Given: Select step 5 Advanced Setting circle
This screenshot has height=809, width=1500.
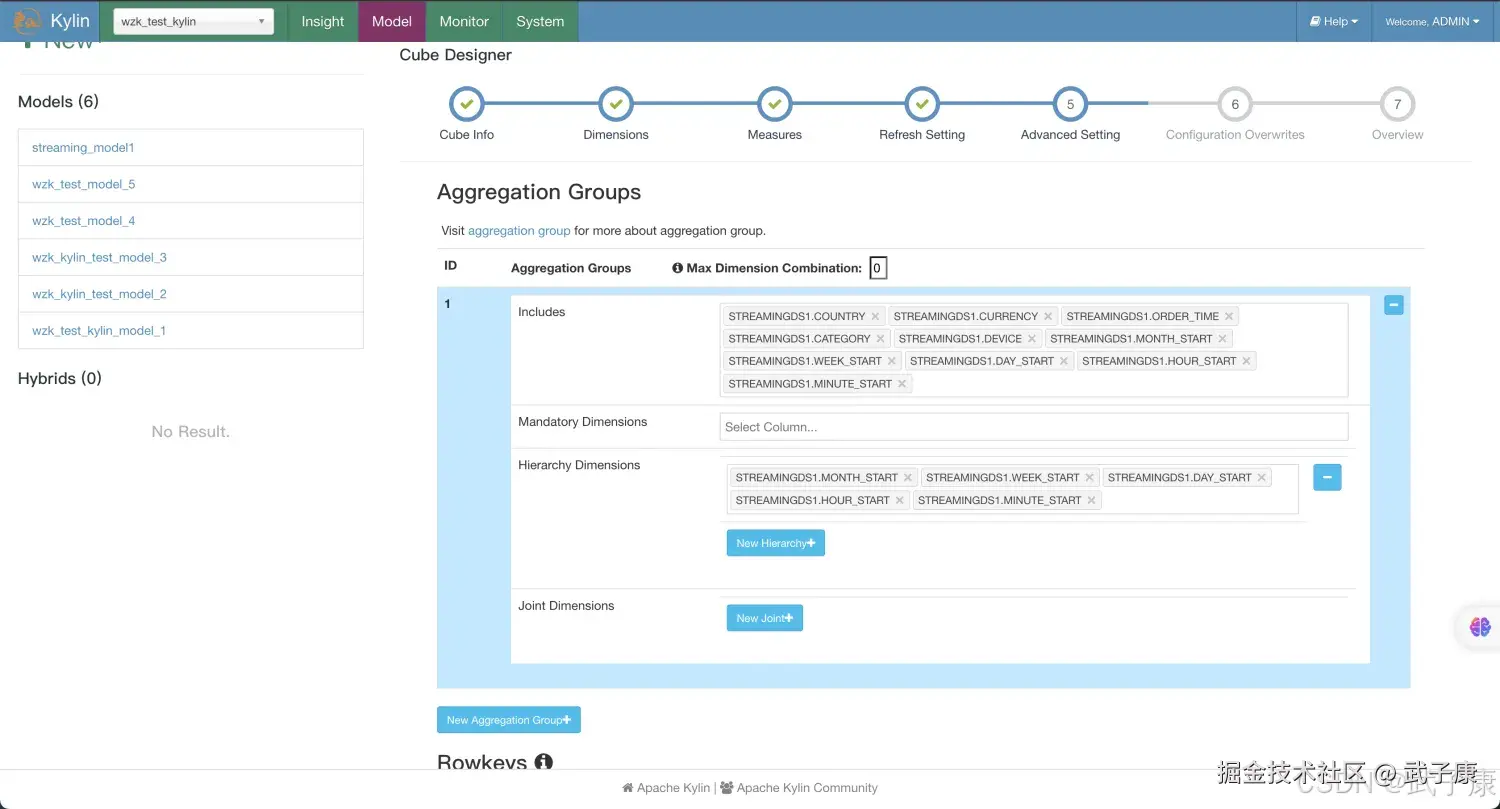Looking at the screenshot, I should [1070, 104].
